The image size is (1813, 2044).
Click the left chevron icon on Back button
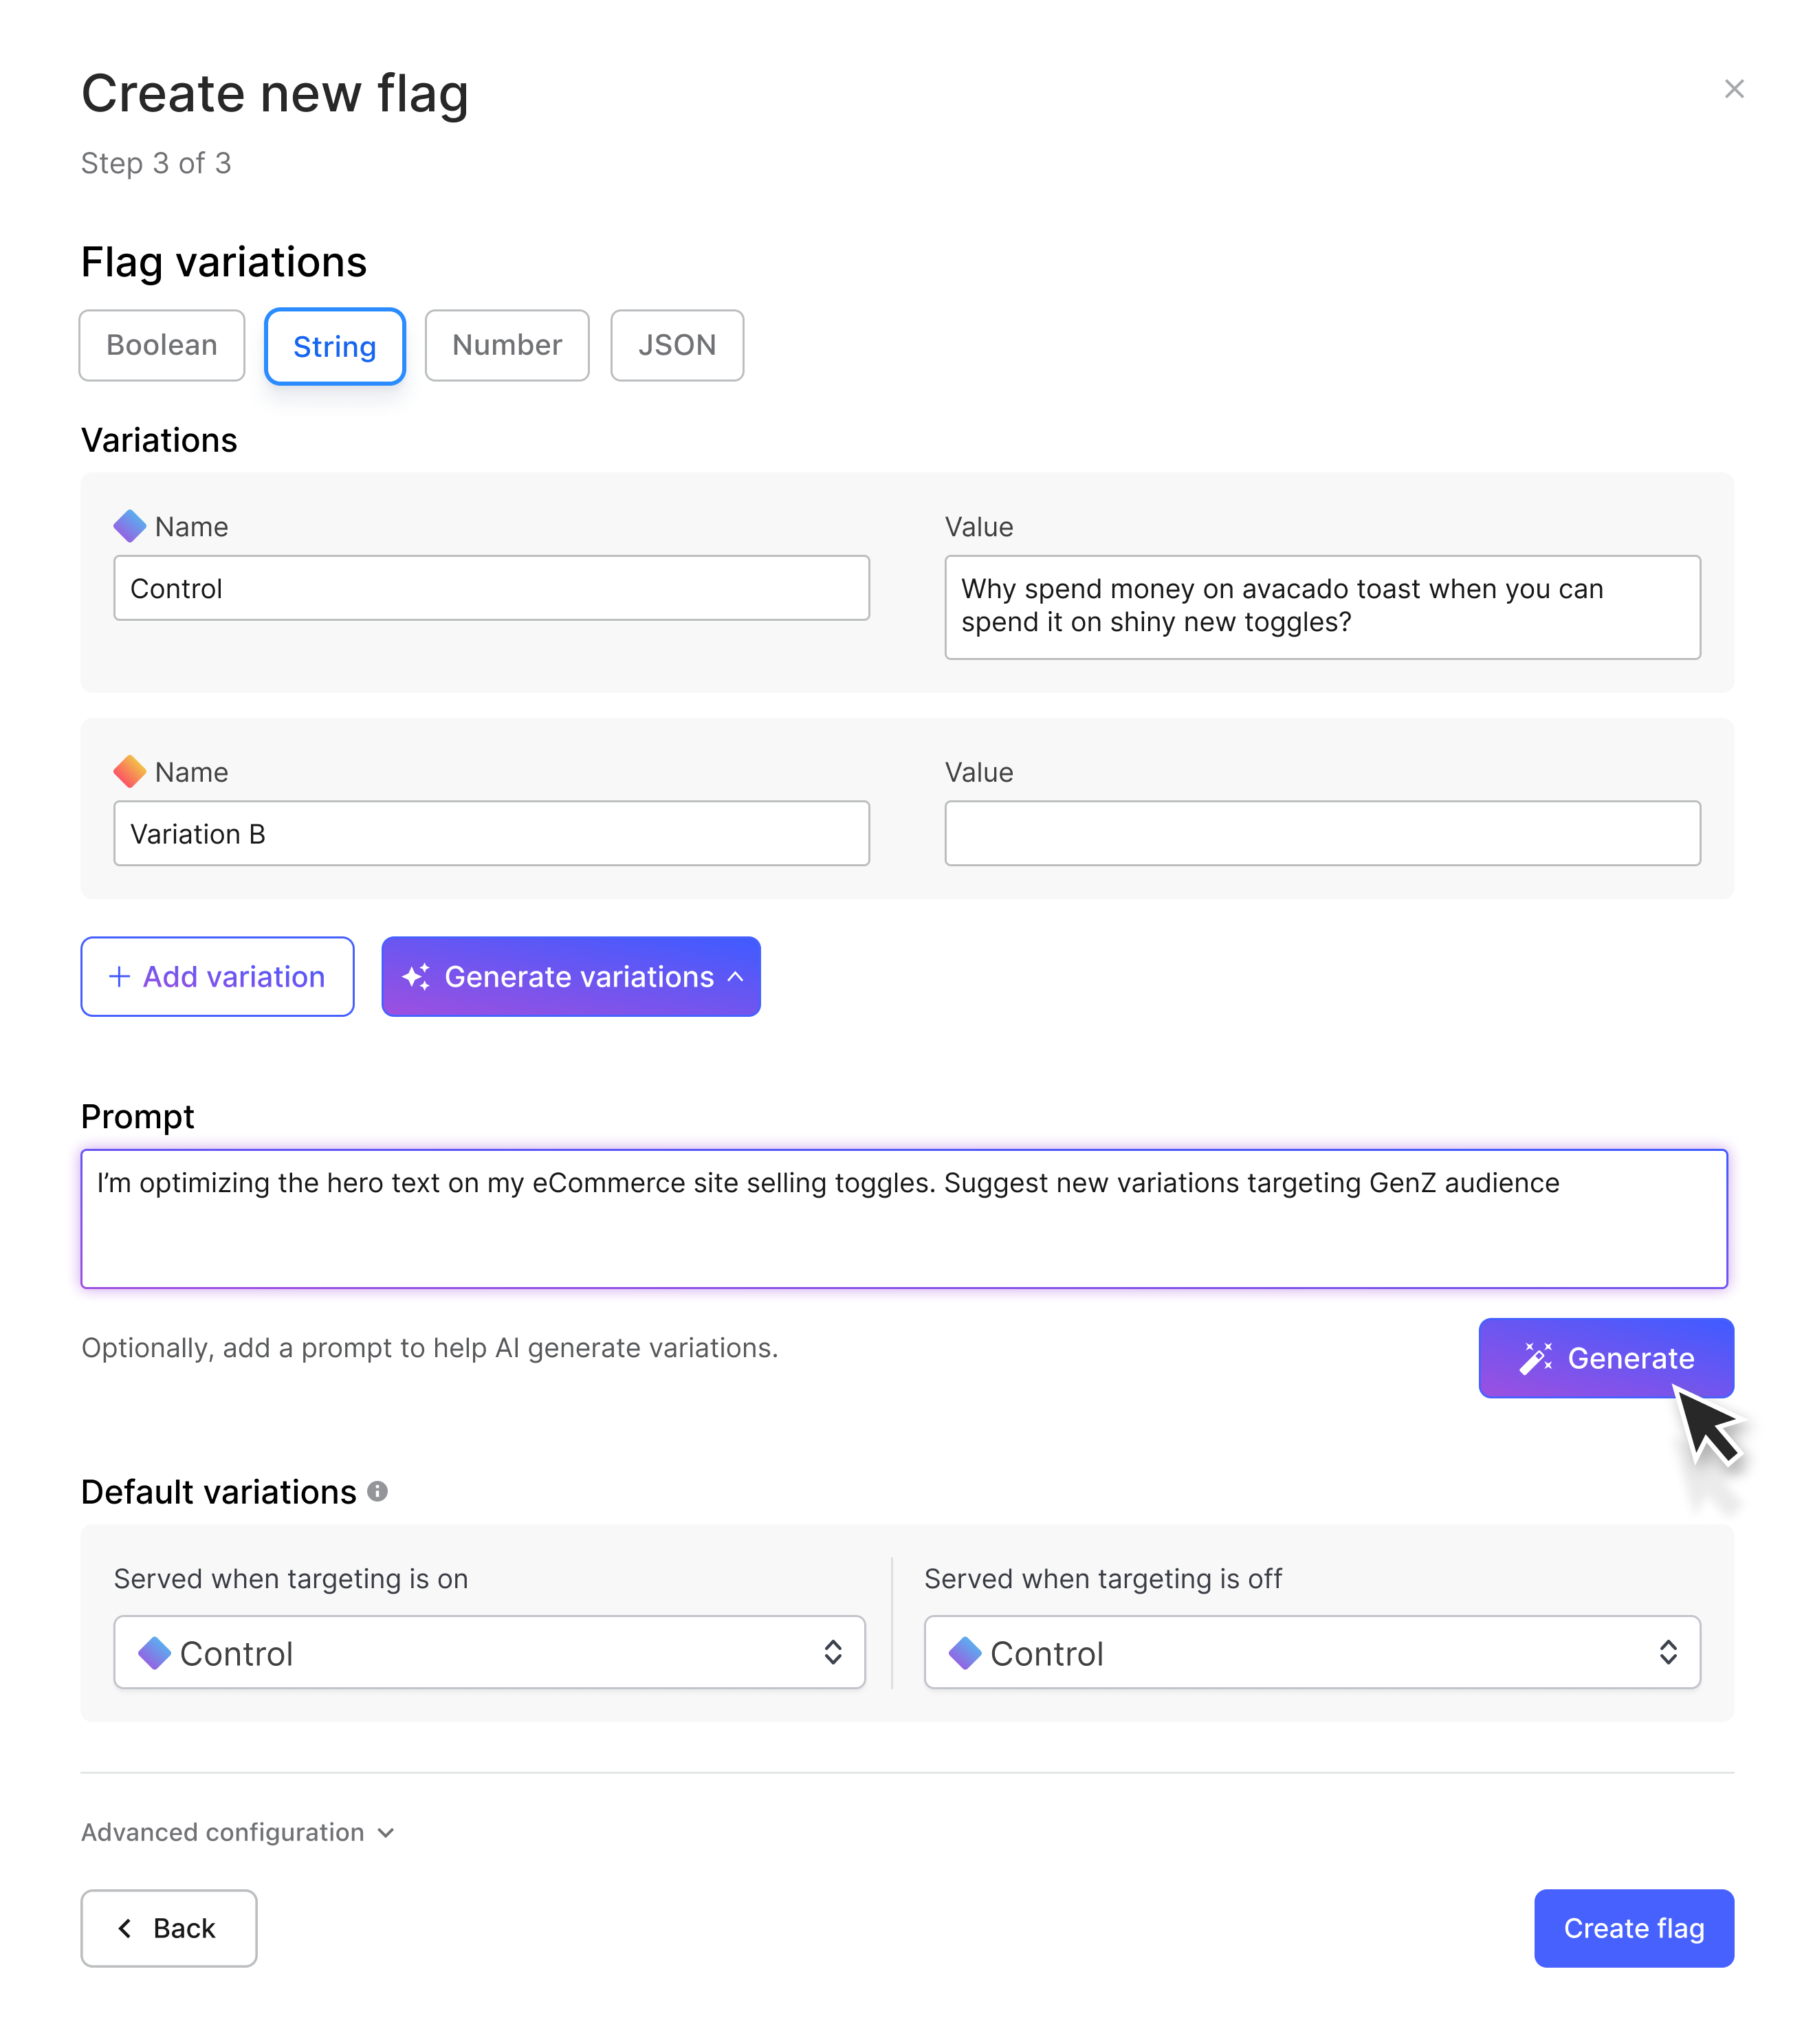tap(125, 1928)
